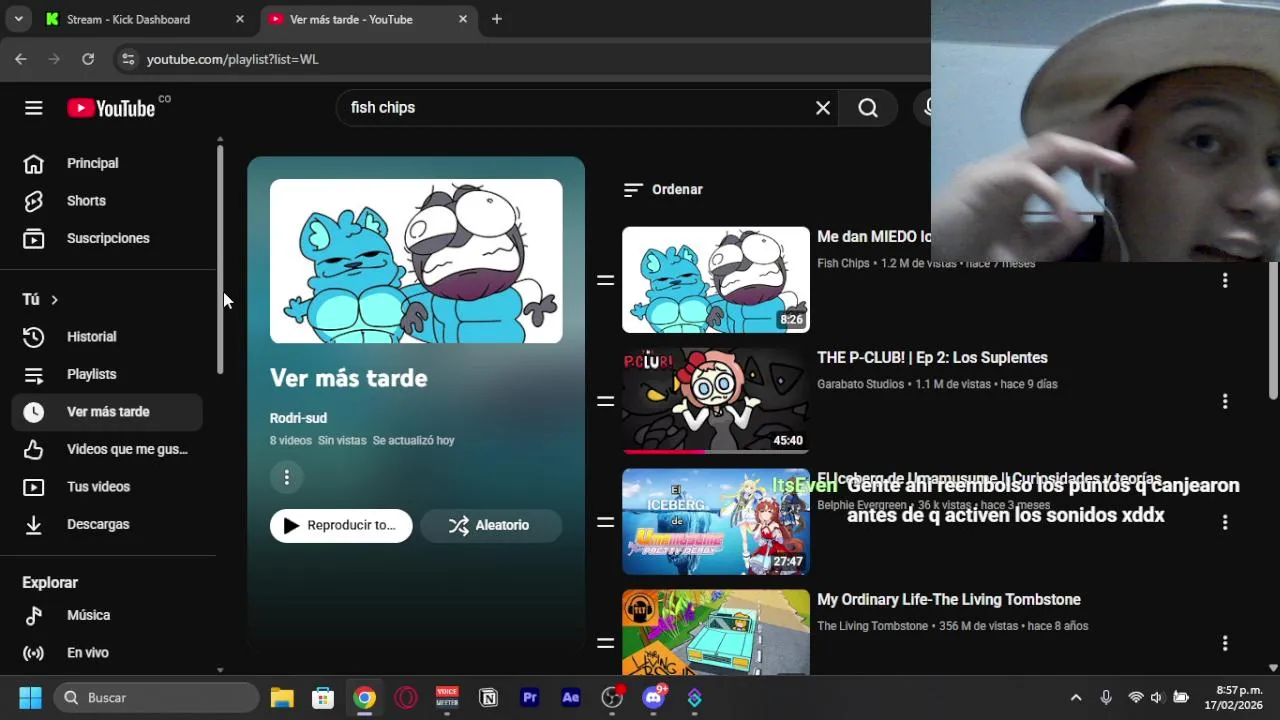This screenshot has width=1280, height=720.
Task: Click the page vertical scrollbar
Action: [1273, 330]
